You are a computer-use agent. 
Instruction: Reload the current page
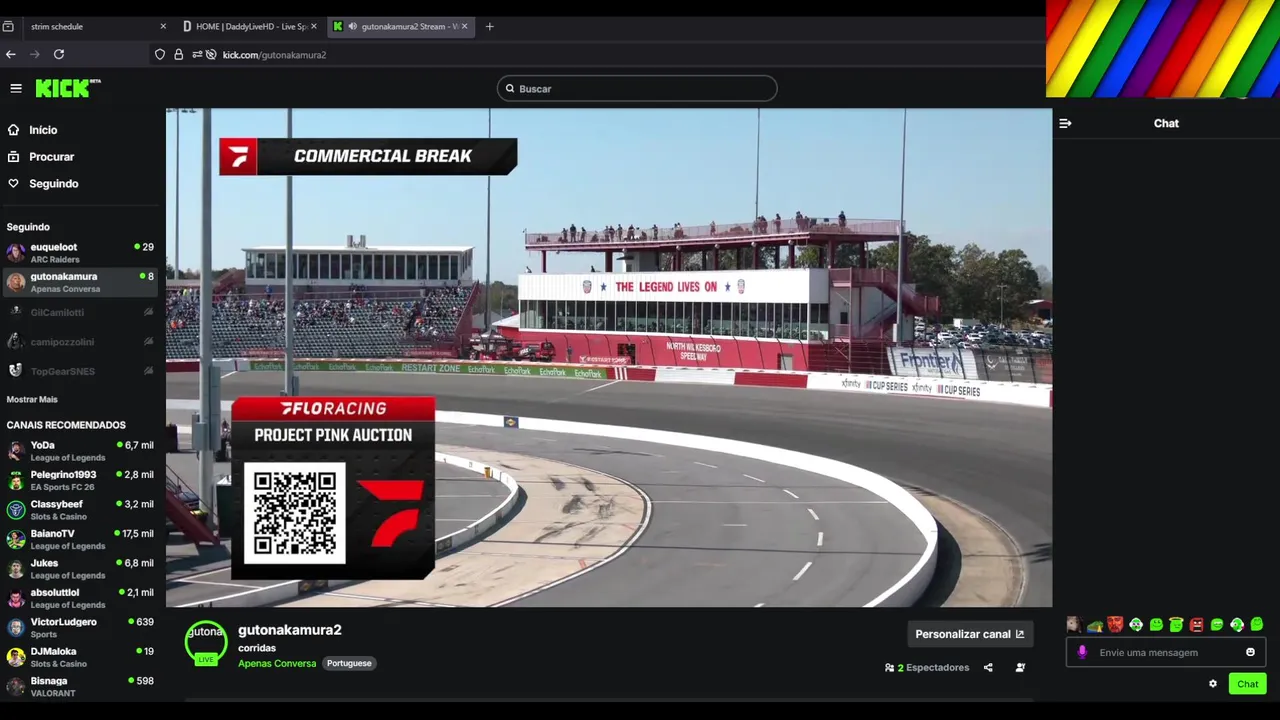tap(59, 54)
